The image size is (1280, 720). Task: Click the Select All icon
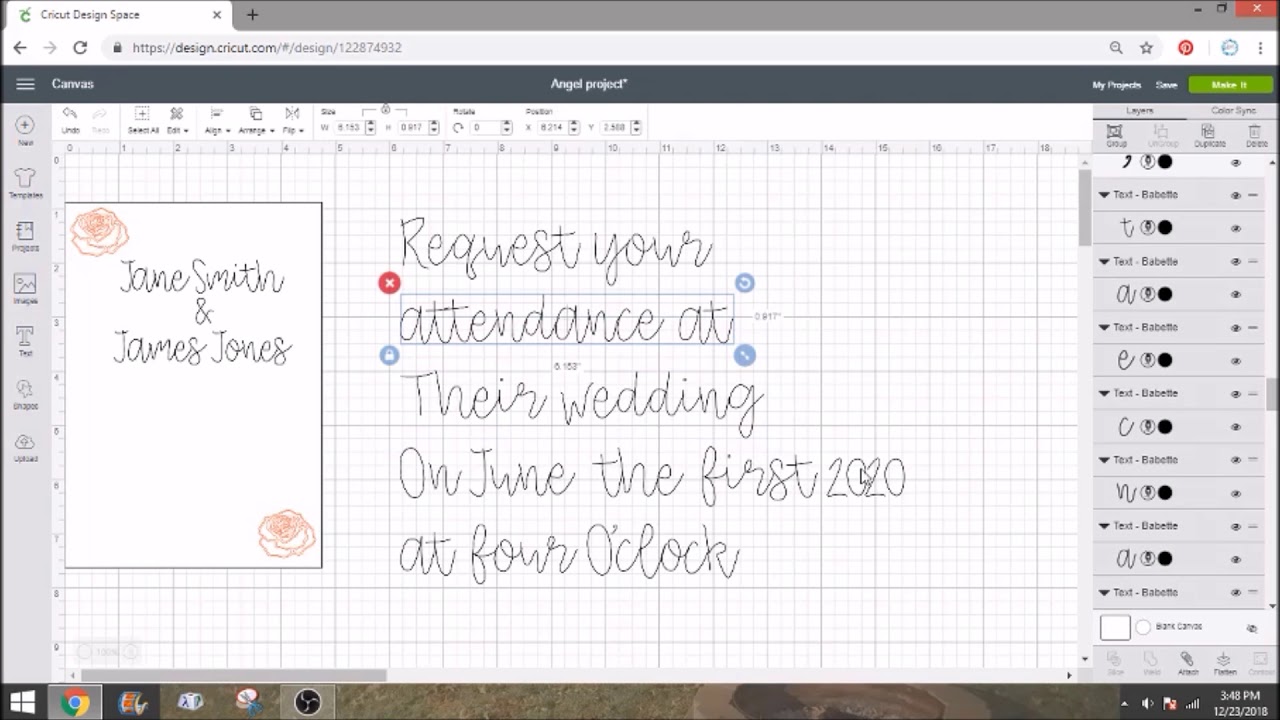(x=142, y=114)
